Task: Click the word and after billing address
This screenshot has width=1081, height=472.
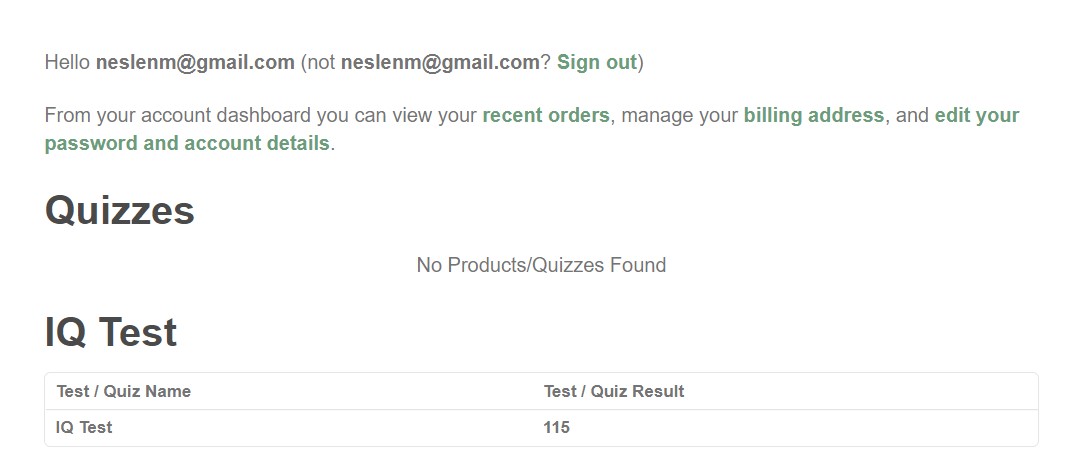Action: [x=912, y=115]
